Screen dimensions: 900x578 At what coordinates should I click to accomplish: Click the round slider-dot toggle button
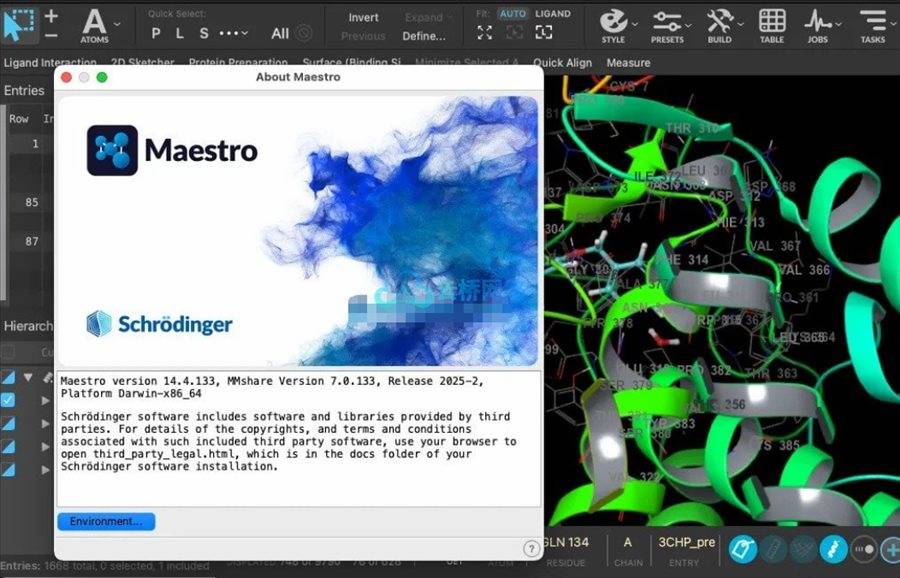point(863,549)
